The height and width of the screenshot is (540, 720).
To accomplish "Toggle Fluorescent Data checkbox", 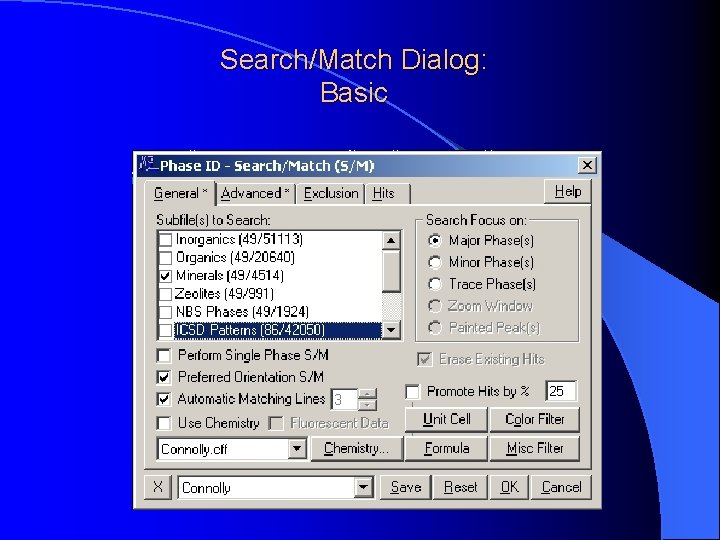I will coord(276,423).
